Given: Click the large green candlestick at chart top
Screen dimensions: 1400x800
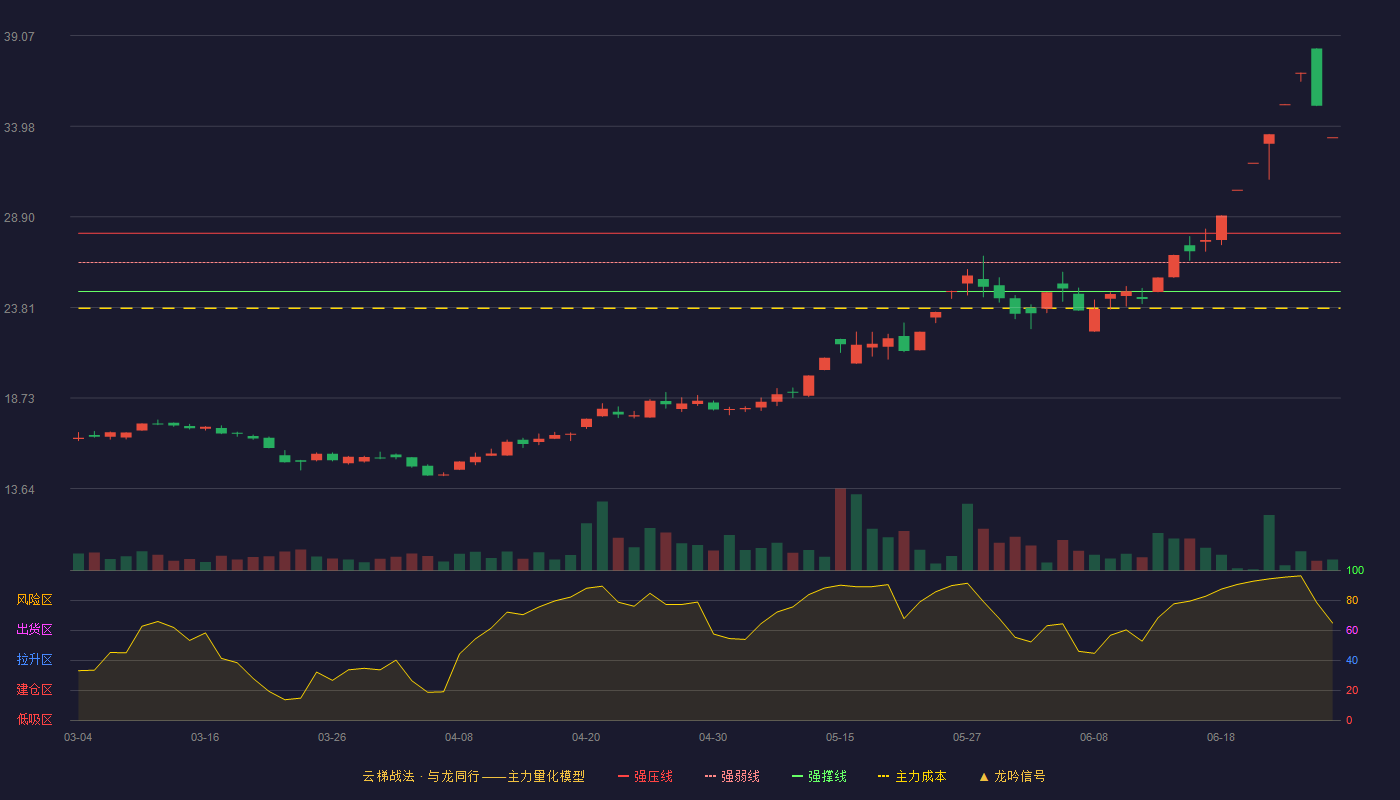Looking at the screenshot, I should 1317,77.
